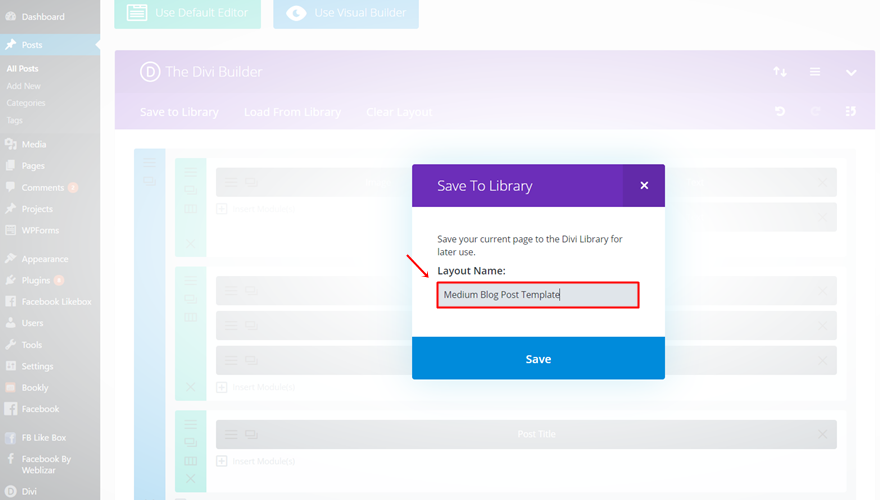Click the history icon in Divi Builder
The image size is (880, 500).
[x=851, y=111]
